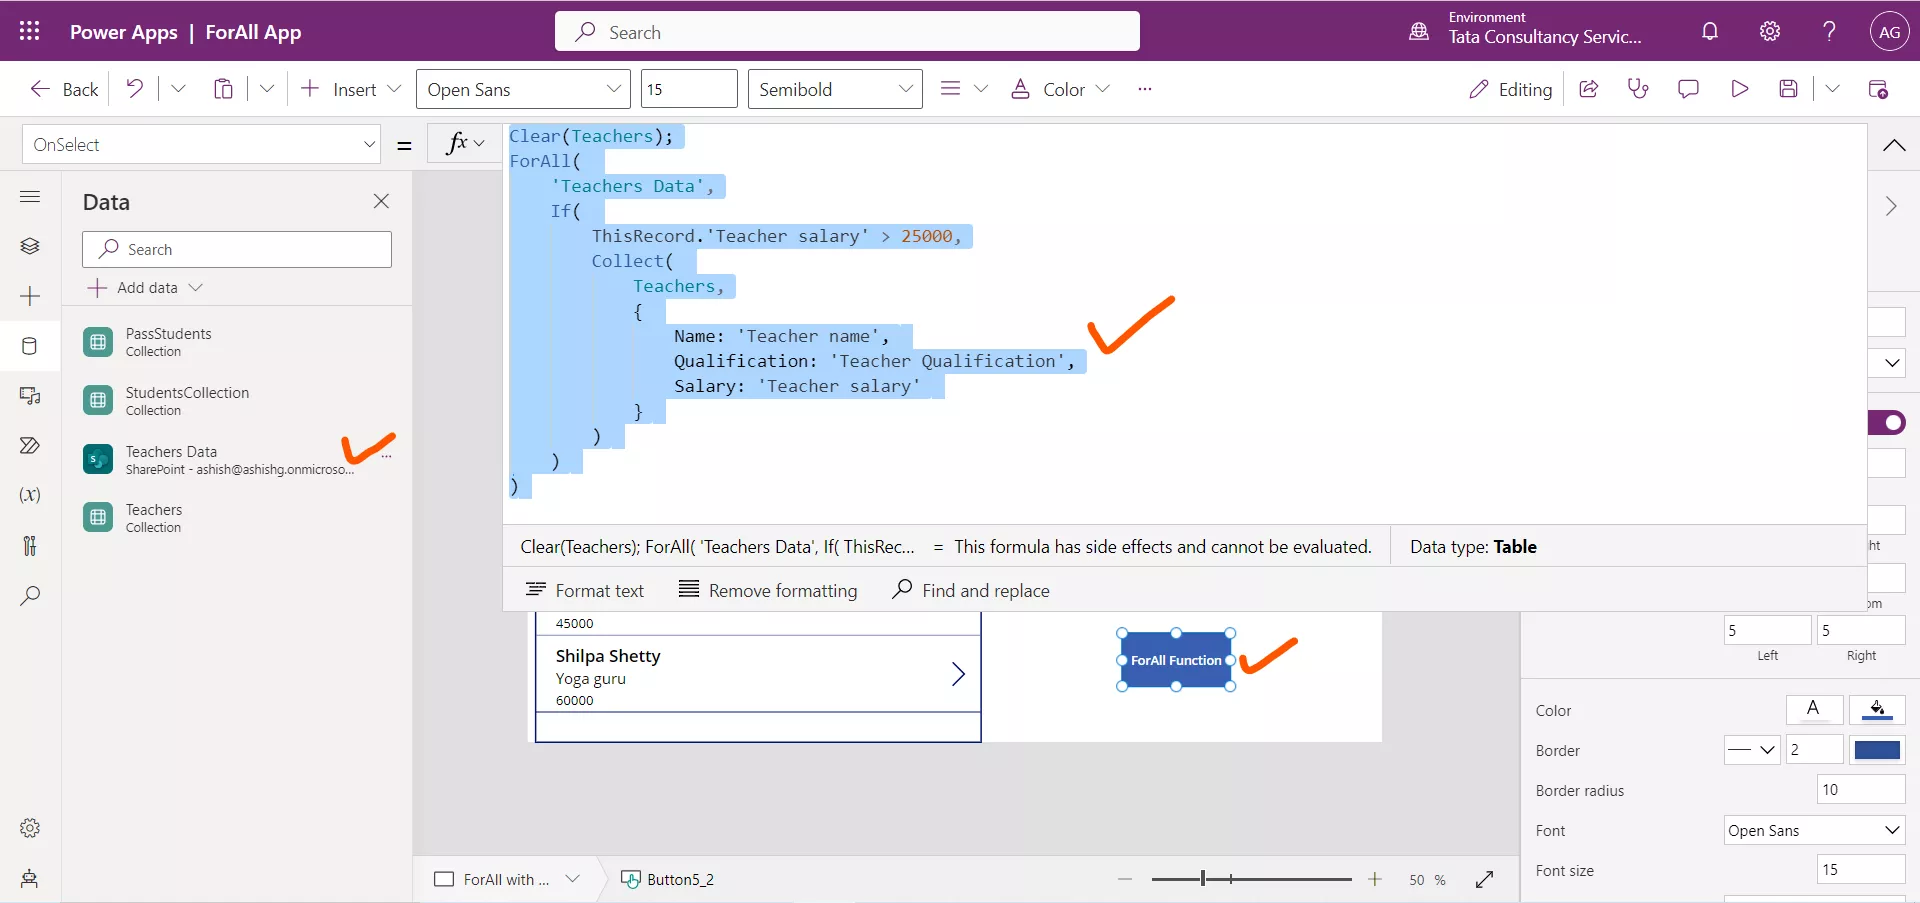
Task: Open the Comments panel
Action: click(1689, 89)
